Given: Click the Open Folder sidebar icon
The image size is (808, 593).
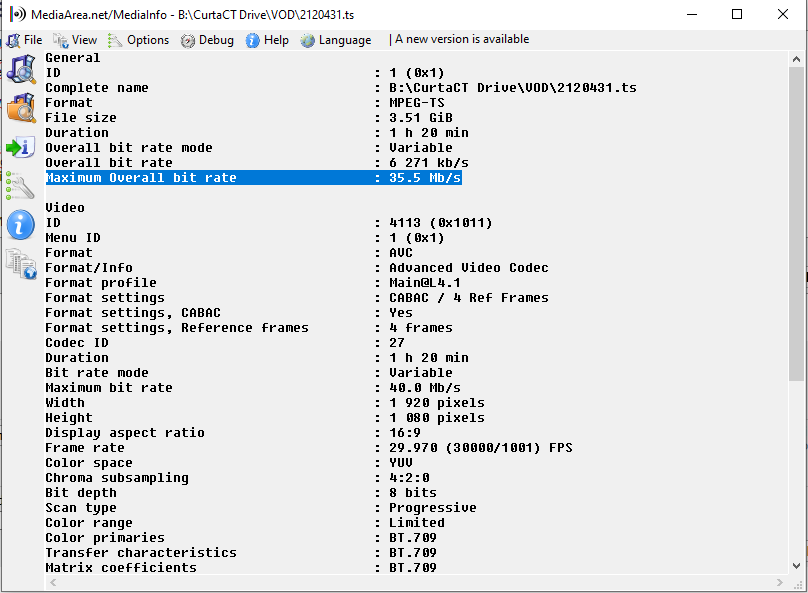Looking at the screenshot, I should (x=21, y=108).
